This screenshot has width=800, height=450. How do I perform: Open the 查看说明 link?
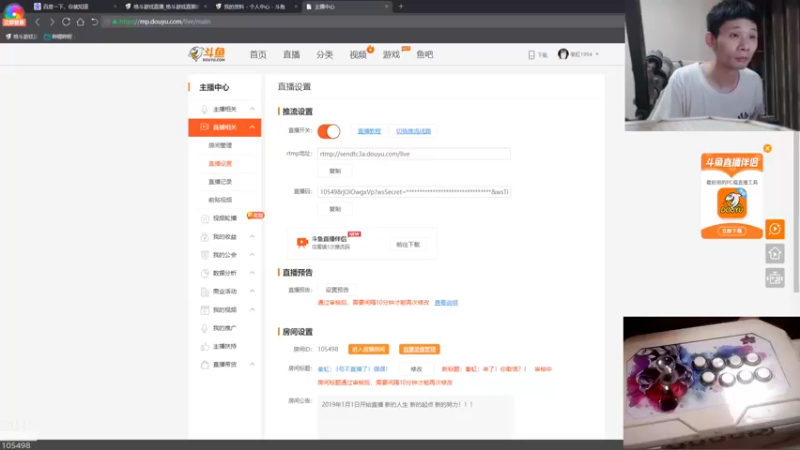click(446, 303)
